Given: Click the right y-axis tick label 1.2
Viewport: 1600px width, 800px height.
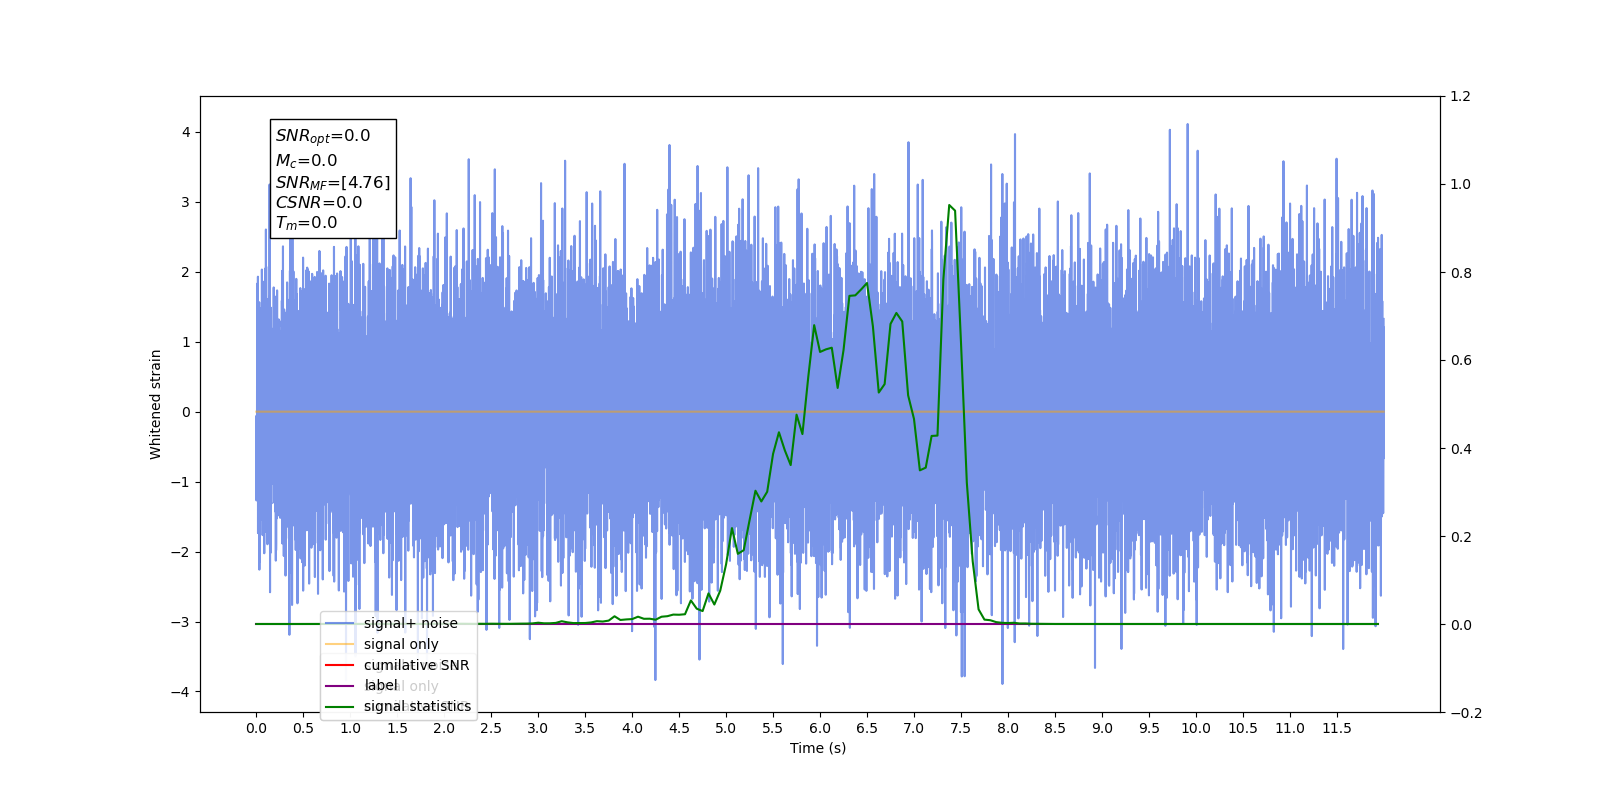Looking at the screenshot, I should pos(1461,97).
